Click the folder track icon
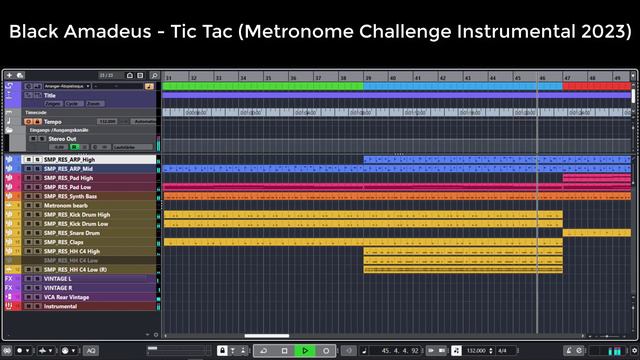The image size is (640, 360). pyautogui.click(x=9, y=130)
